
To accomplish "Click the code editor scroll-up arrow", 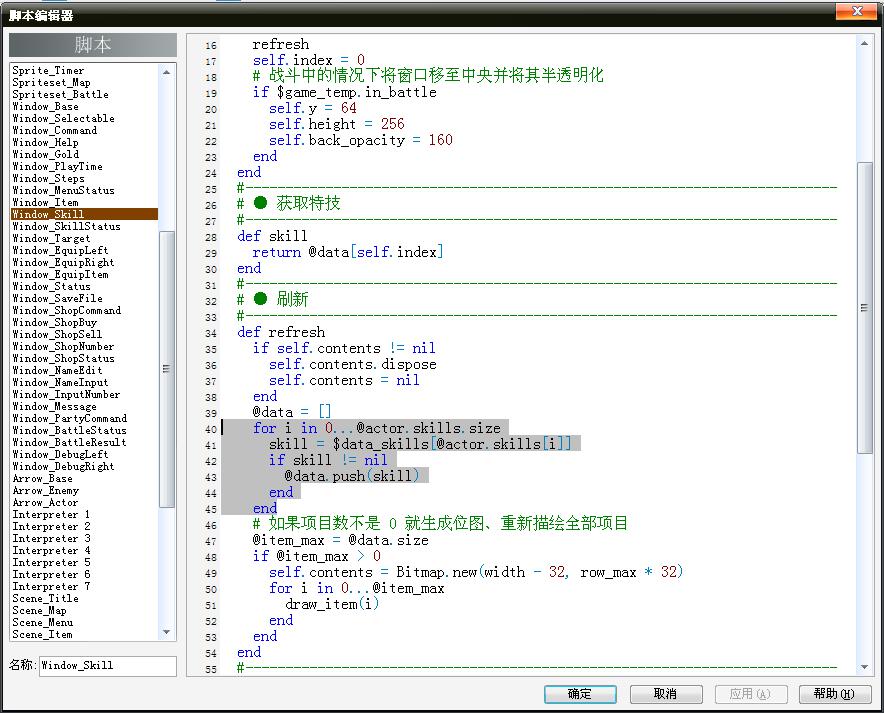I will tap(864, 43).
